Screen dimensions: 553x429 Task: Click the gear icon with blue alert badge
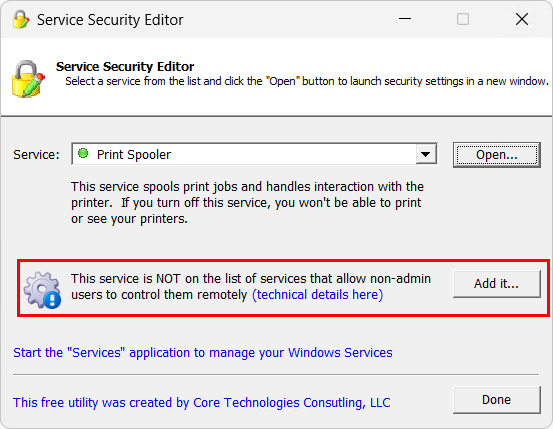coord(42,290)
